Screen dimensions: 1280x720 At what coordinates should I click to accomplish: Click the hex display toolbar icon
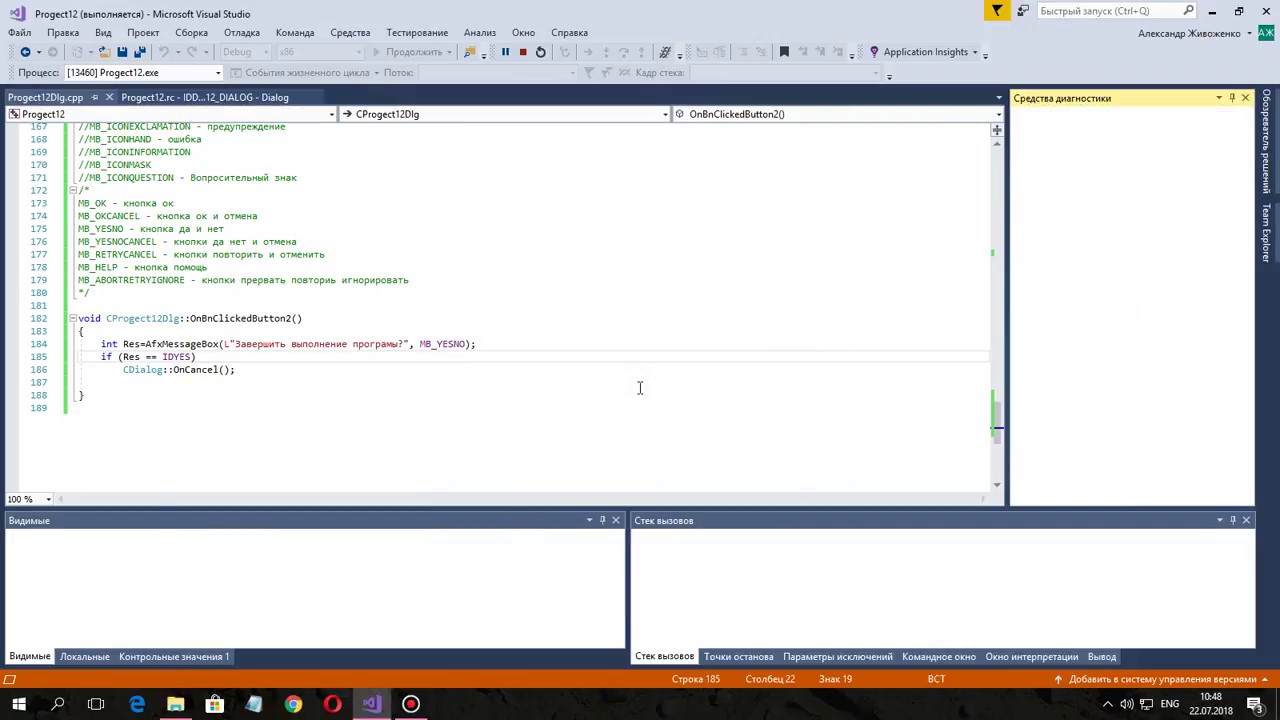(665, 52)
